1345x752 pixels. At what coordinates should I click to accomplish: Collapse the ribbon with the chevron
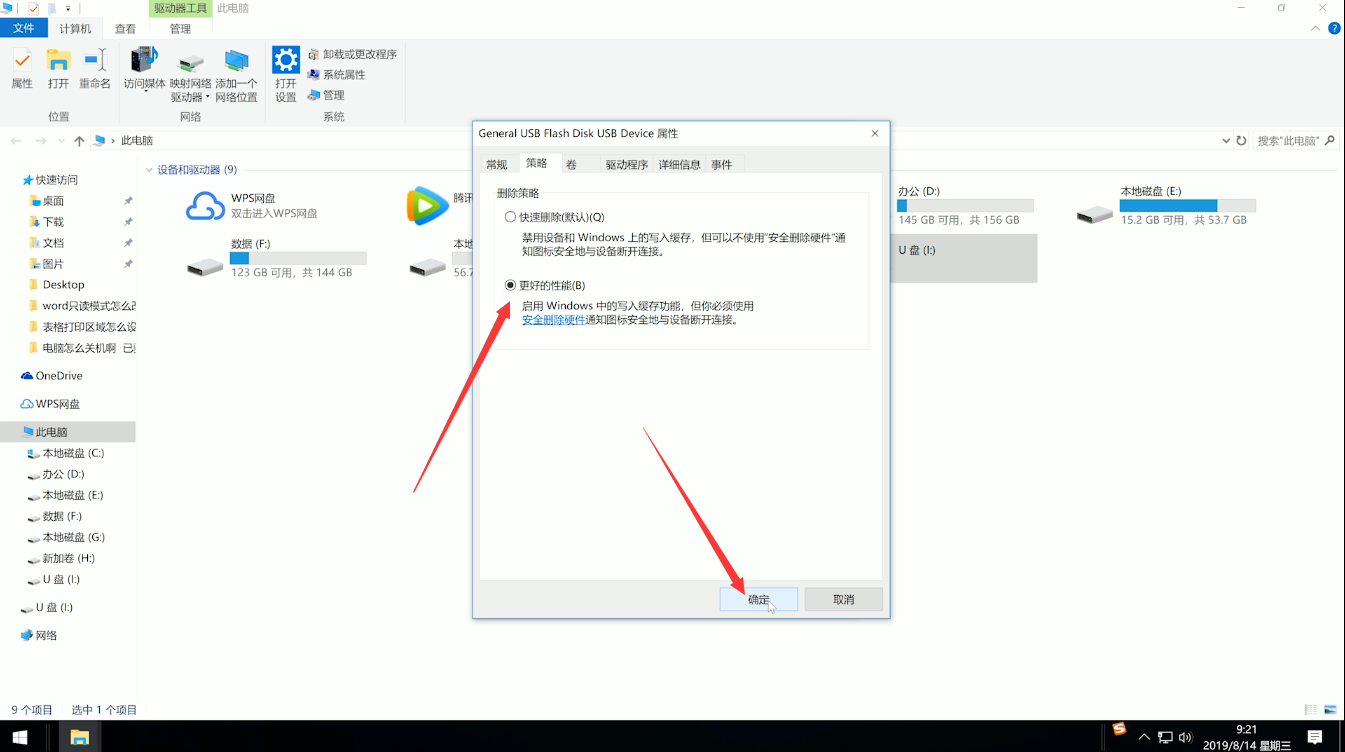coord(1317,28)
